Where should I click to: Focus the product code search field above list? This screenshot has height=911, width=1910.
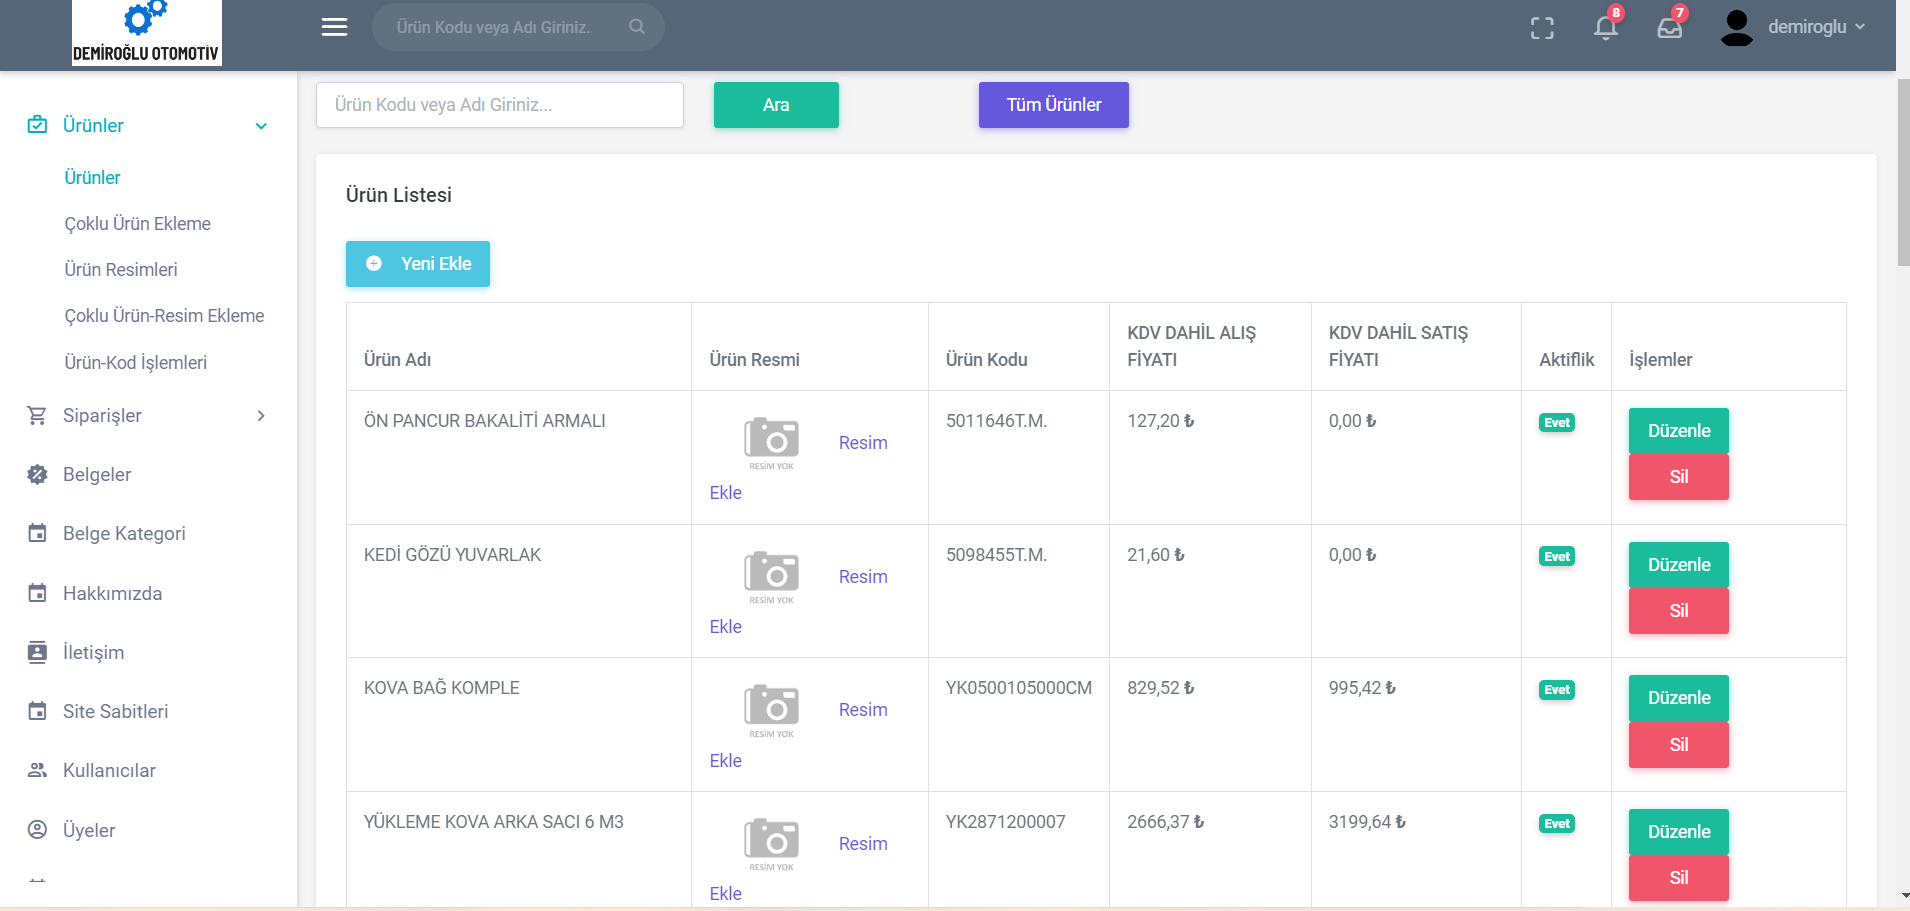(500, 105)
